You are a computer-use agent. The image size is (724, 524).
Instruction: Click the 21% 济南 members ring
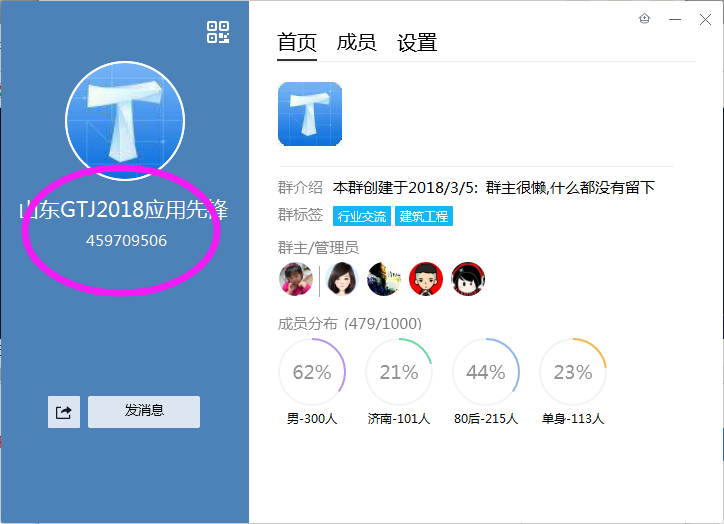tap(399, 372)
